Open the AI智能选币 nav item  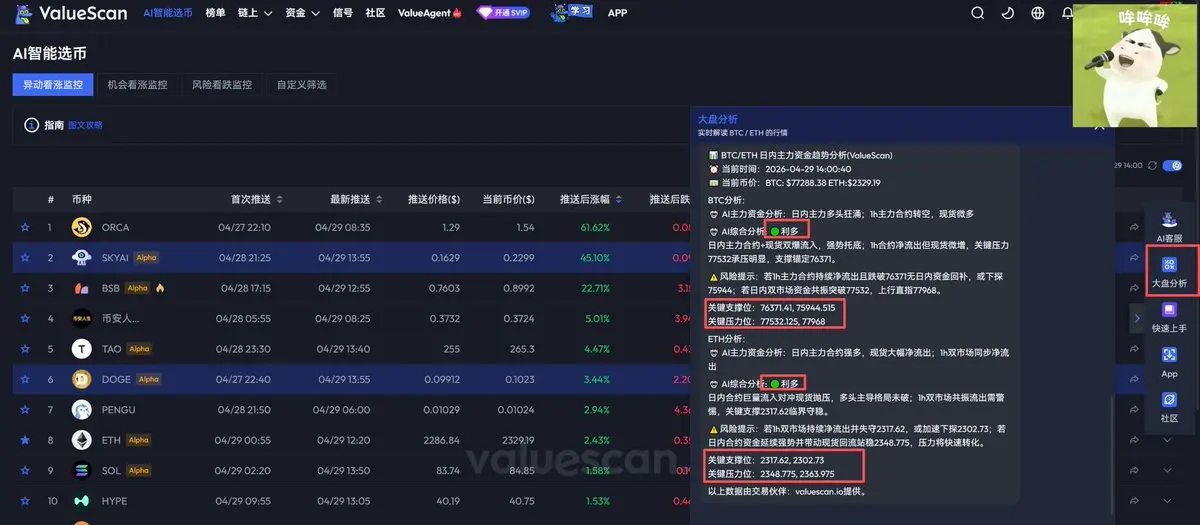point(168,13)
